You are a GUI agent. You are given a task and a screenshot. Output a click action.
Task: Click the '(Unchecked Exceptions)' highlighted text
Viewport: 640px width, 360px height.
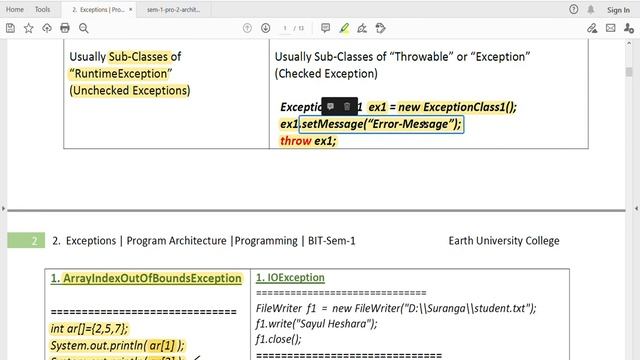pyautogui.click(x=130, y=90)
